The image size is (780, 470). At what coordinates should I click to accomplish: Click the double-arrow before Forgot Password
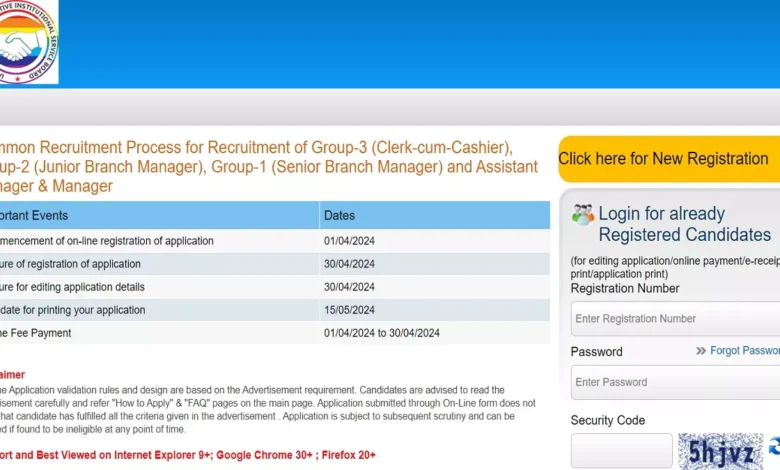(701, 351)
